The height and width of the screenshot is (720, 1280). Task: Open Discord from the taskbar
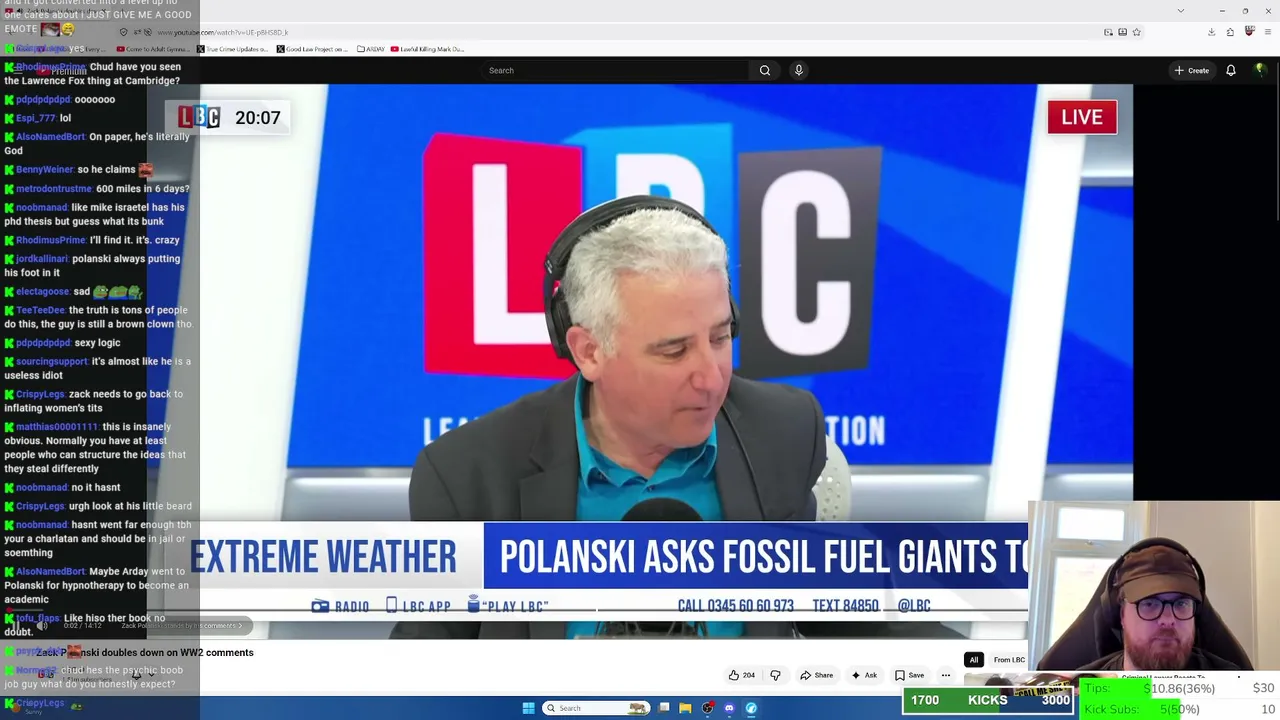click(729, 708)
